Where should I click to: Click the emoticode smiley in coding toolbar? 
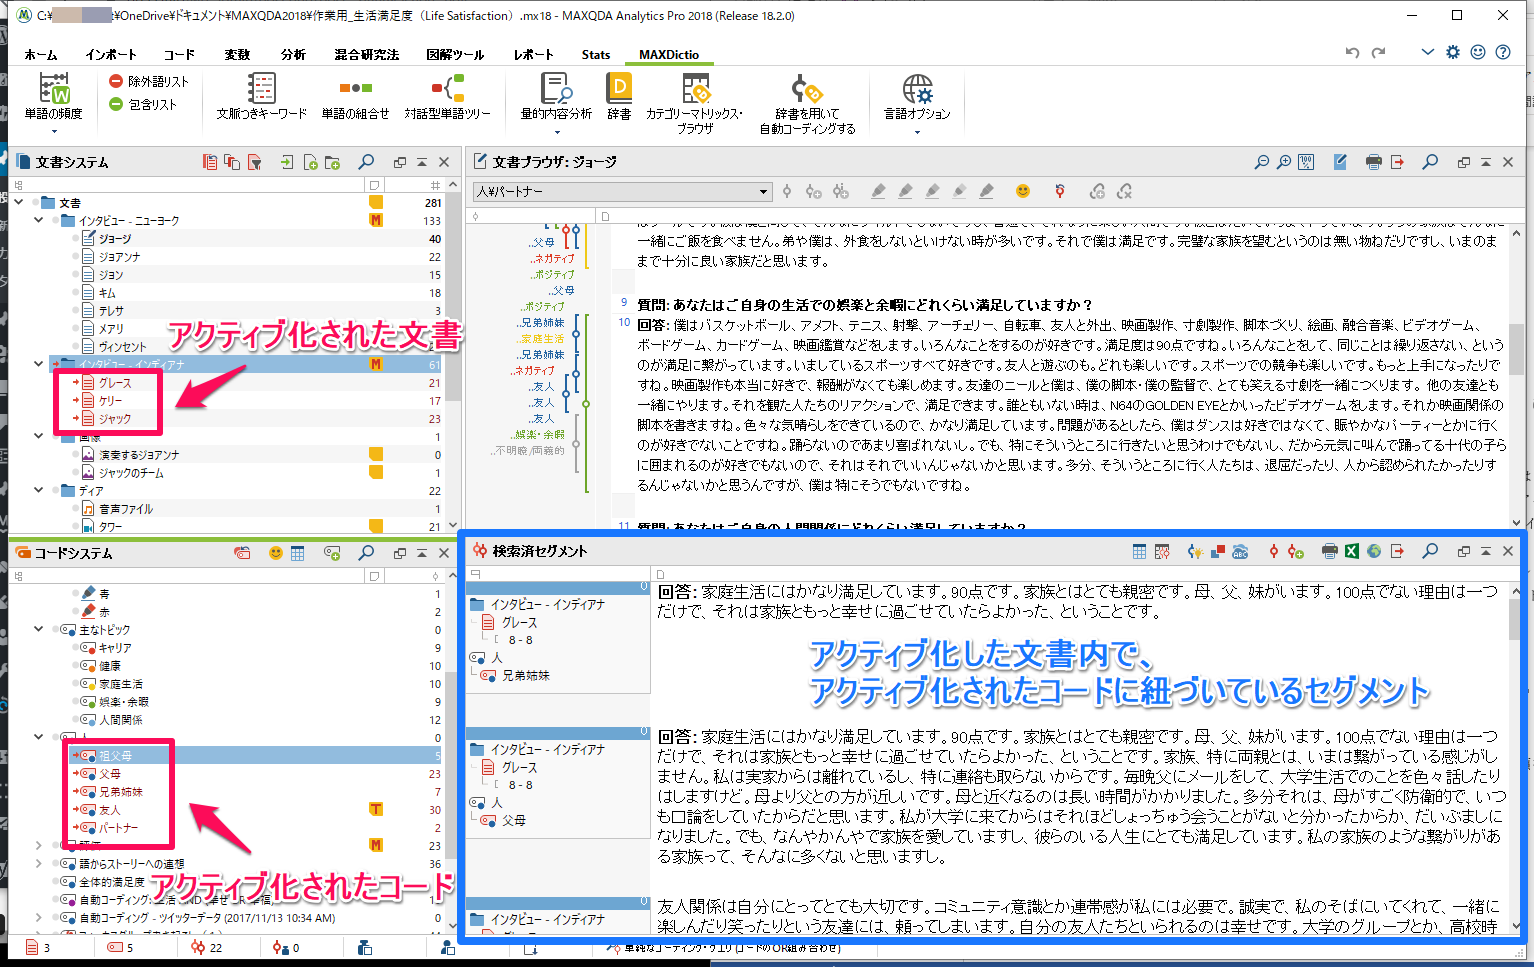pyautogui.click(x=1022, y=191)
